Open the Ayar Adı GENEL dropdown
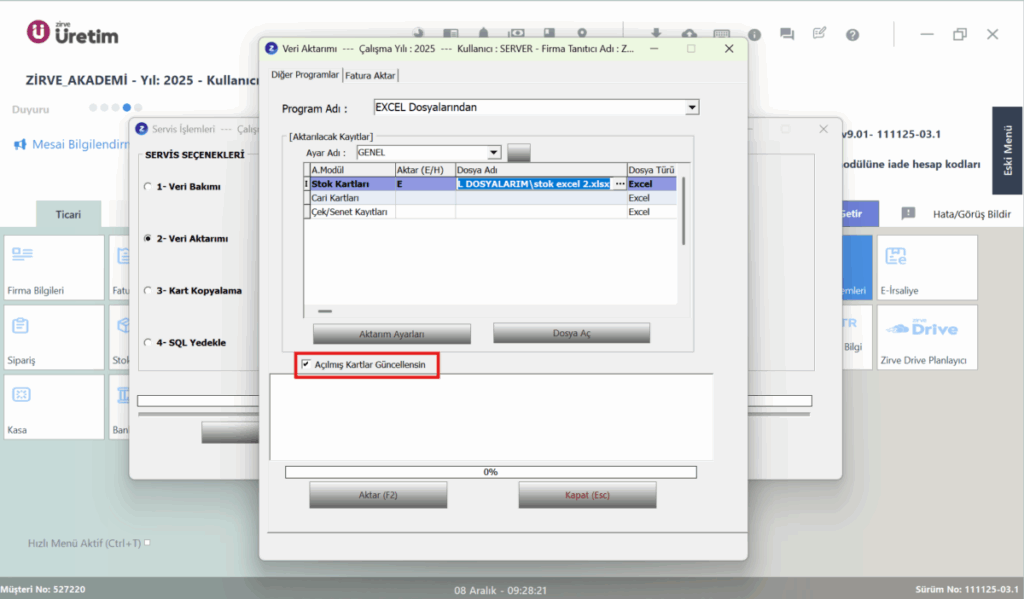The height and width of the screenshot is (599, 1024). pyautogui.click(x=494, y=152)
